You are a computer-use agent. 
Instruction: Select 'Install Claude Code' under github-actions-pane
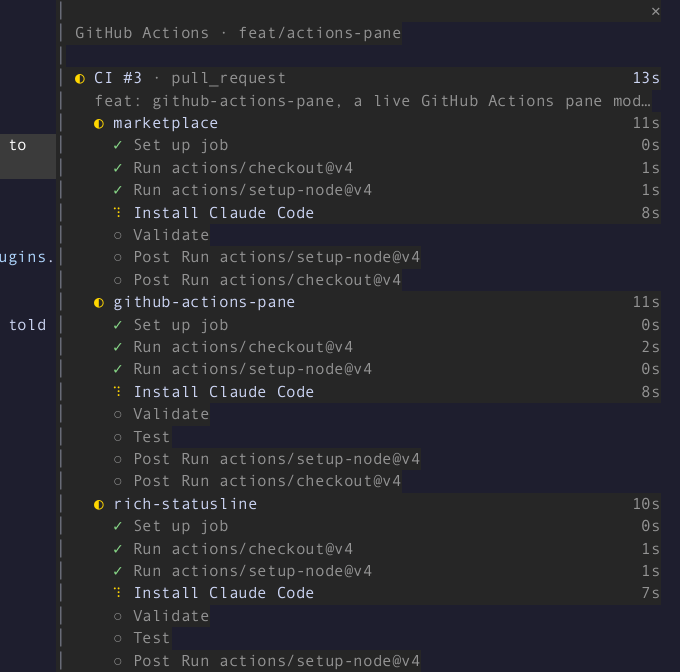pos(223,392)
